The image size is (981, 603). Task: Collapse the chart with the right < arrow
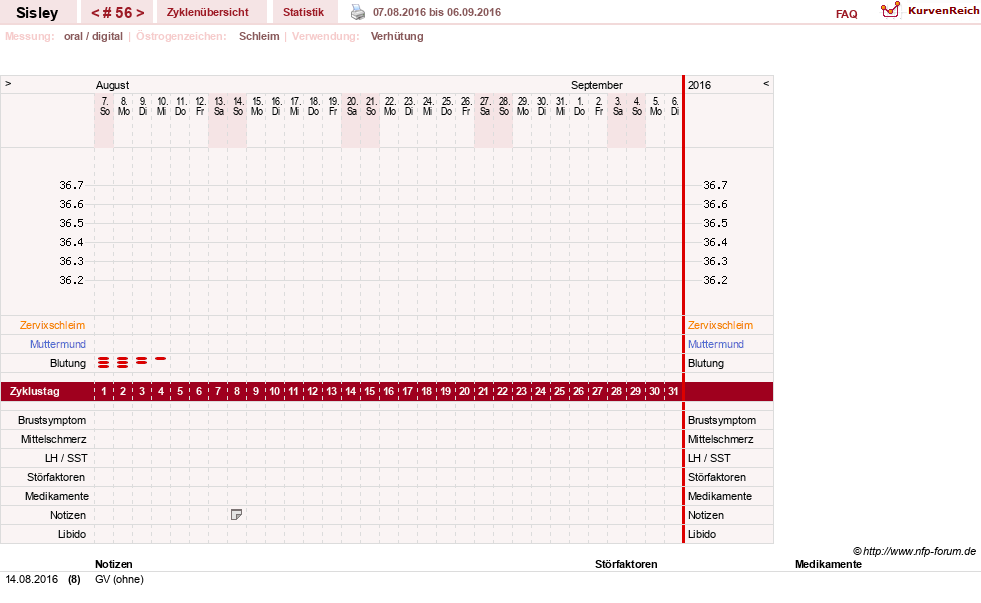(x=766, y=83)
